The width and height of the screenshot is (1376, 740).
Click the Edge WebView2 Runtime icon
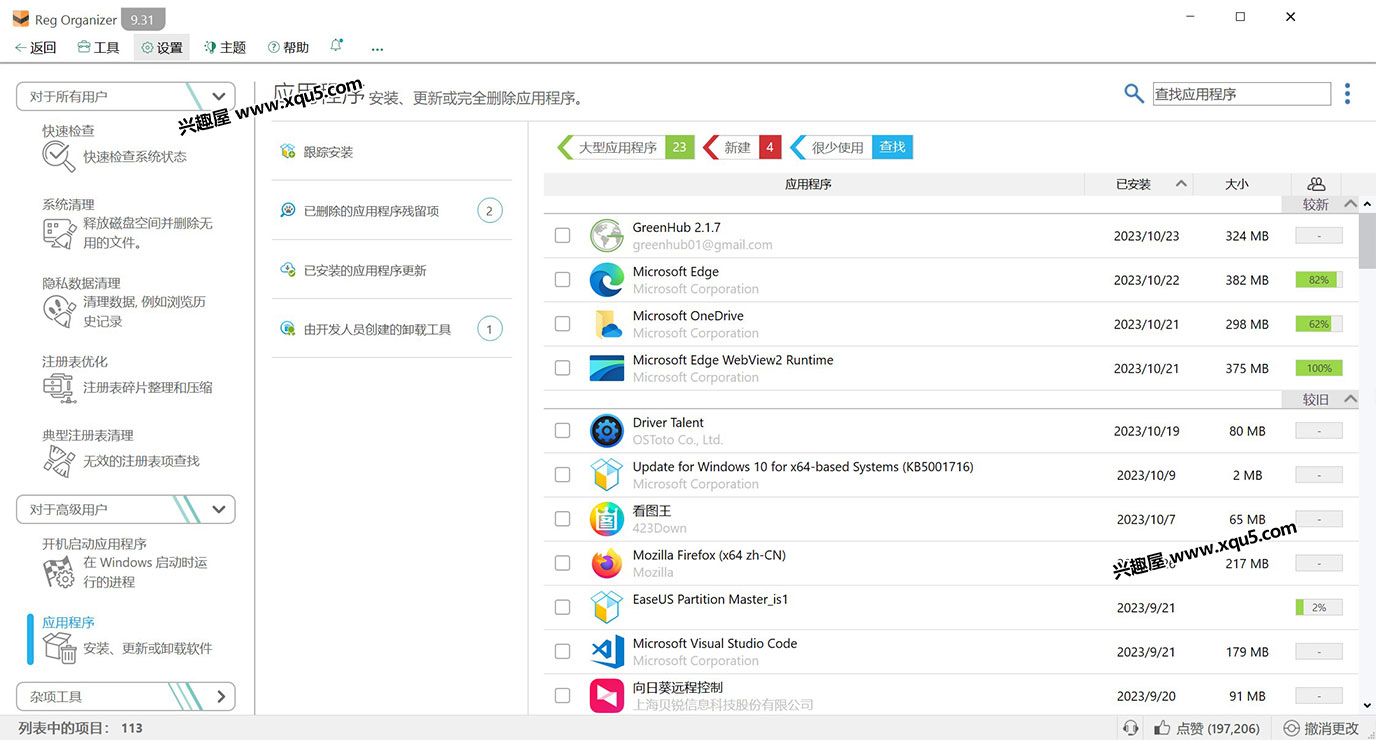tap(607, 368)
